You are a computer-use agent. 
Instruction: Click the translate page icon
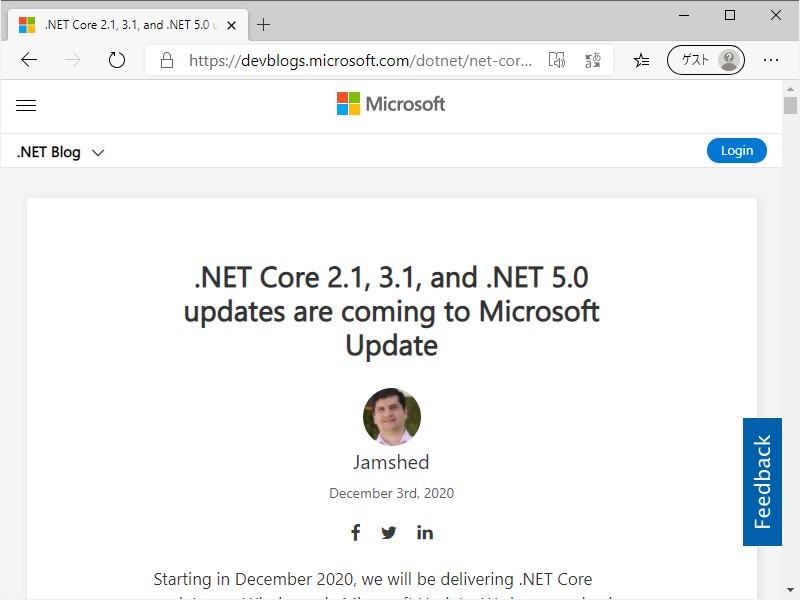[x=593, y=60]
